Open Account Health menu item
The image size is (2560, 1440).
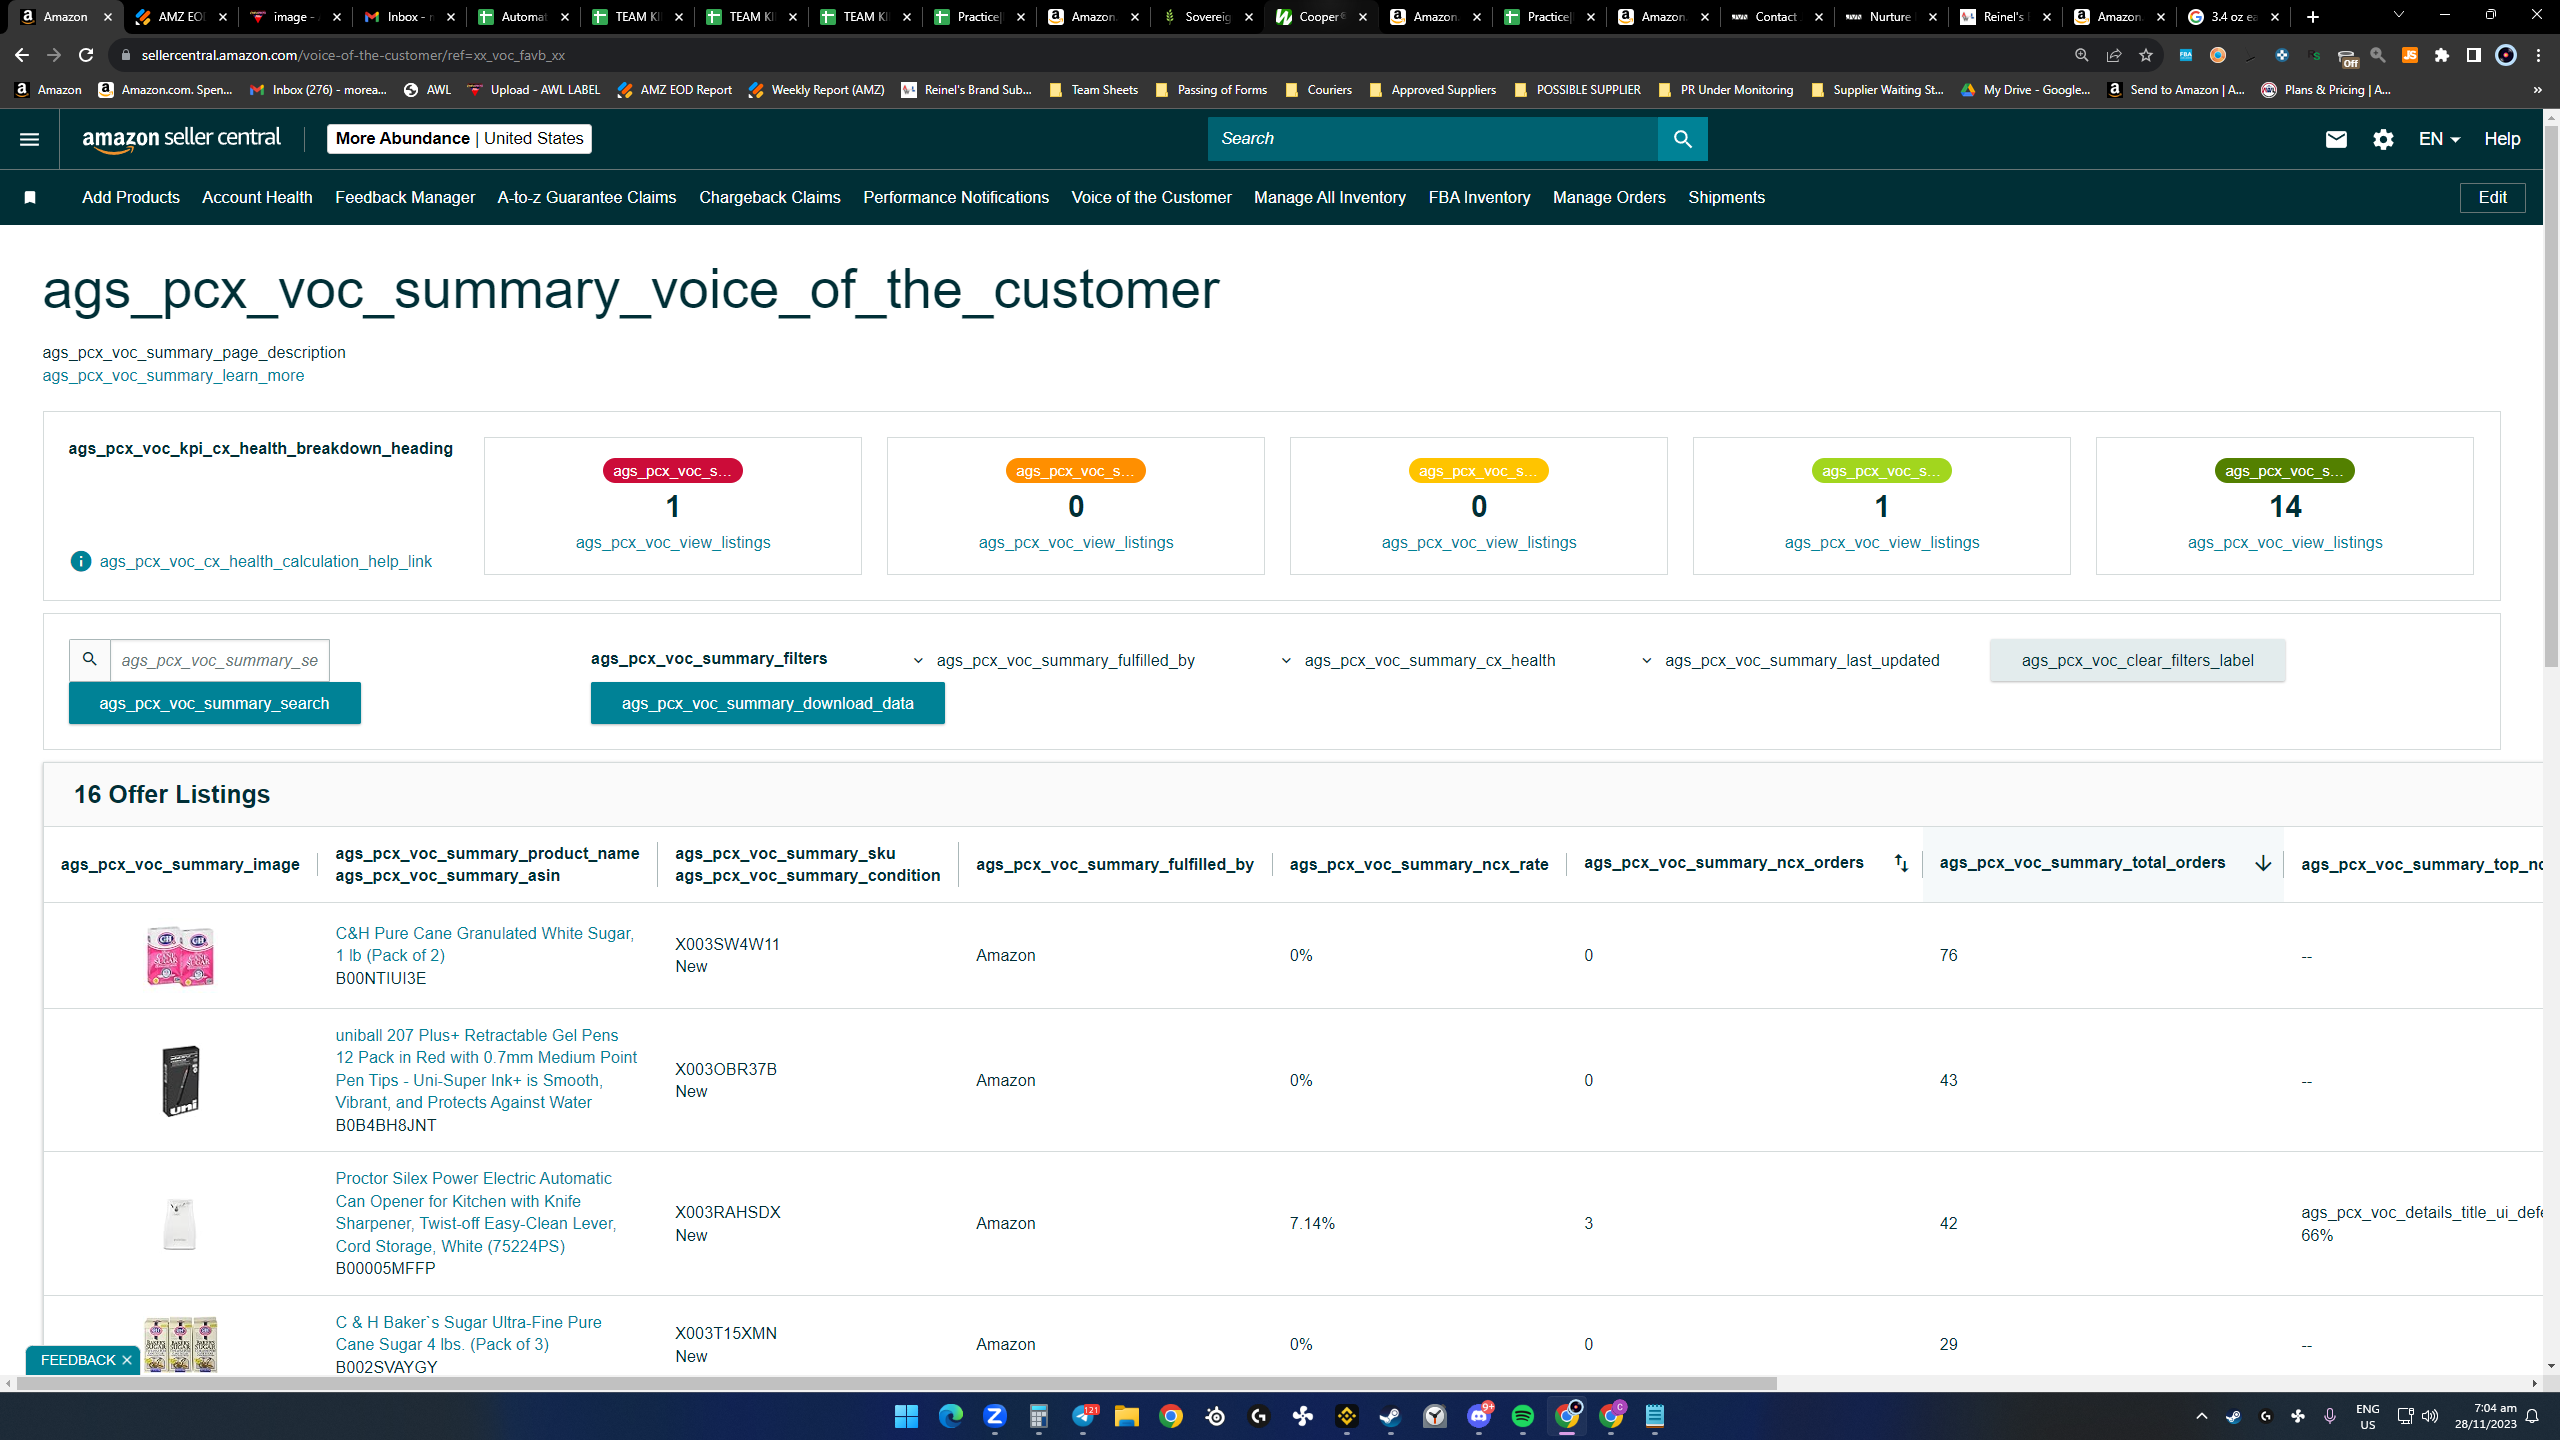[x=257, y=198]
